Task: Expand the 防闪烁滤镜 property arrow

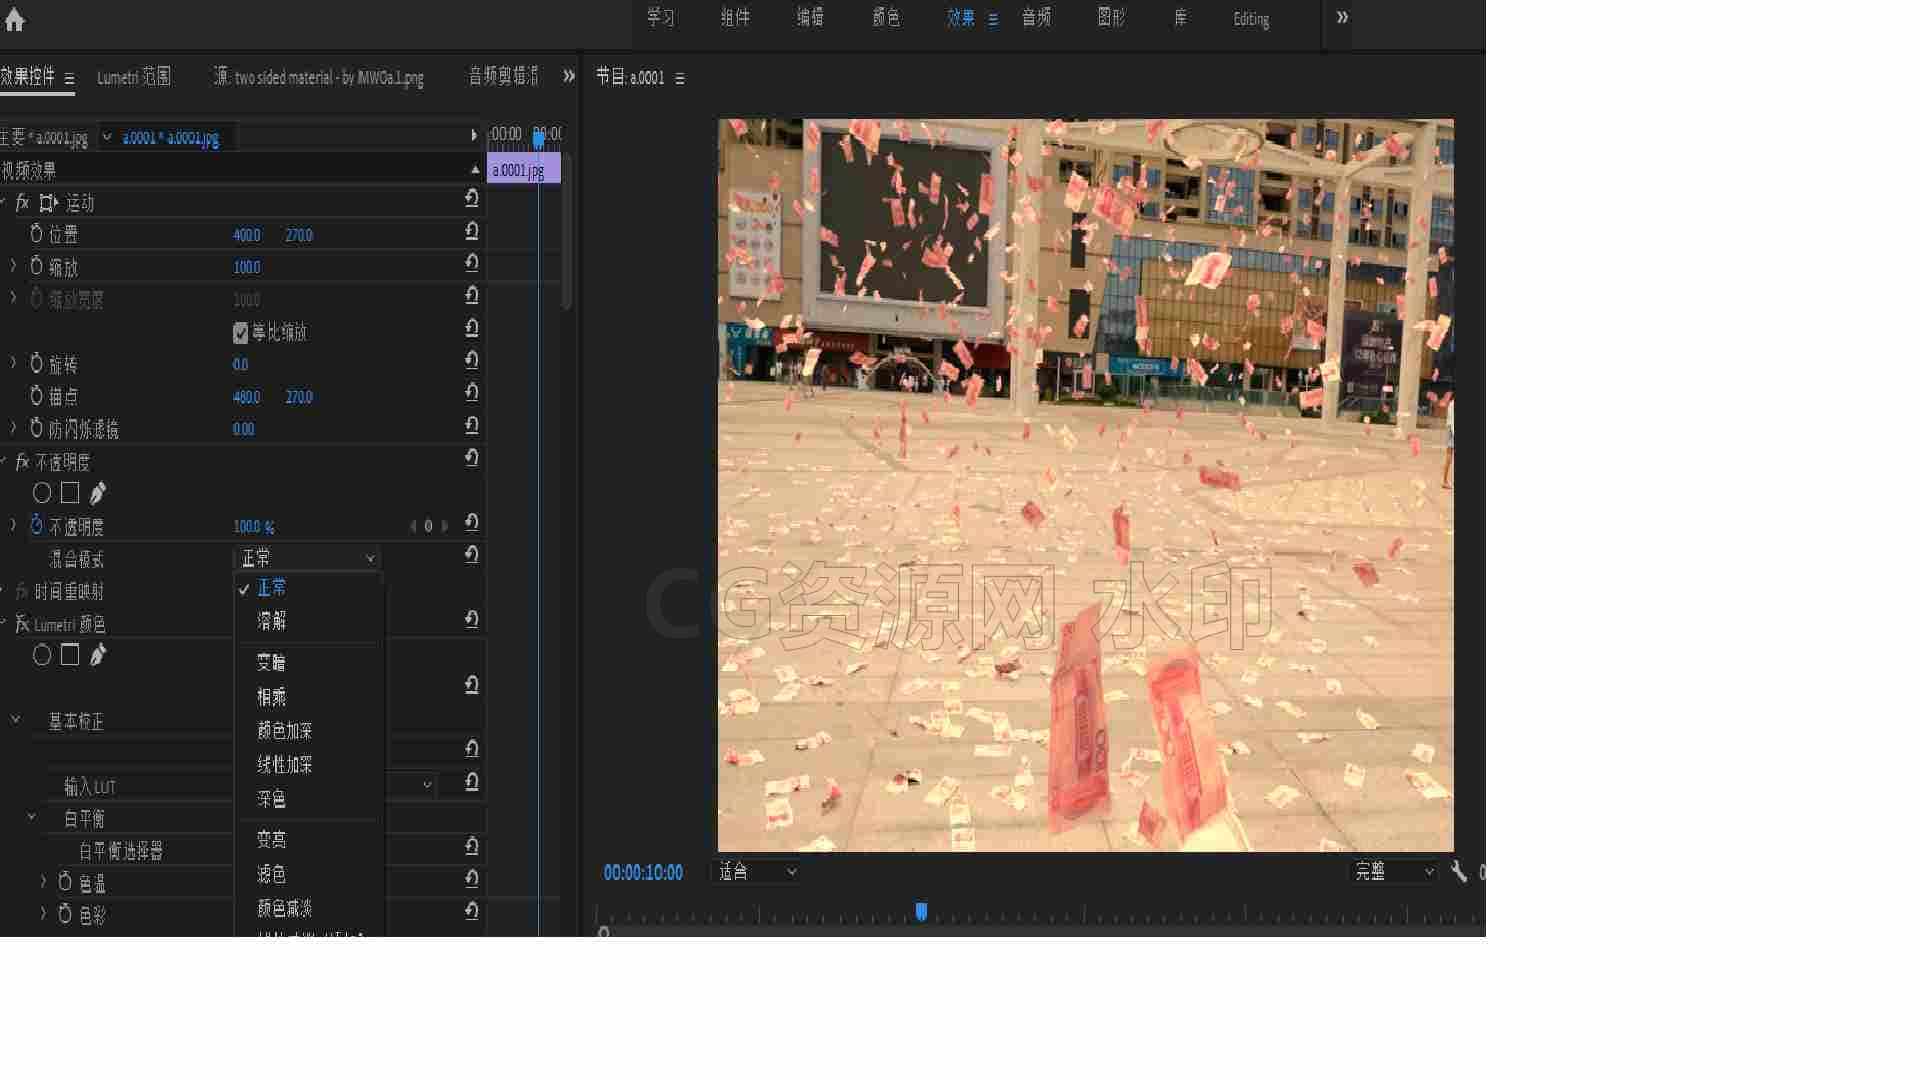Action: 13,428
